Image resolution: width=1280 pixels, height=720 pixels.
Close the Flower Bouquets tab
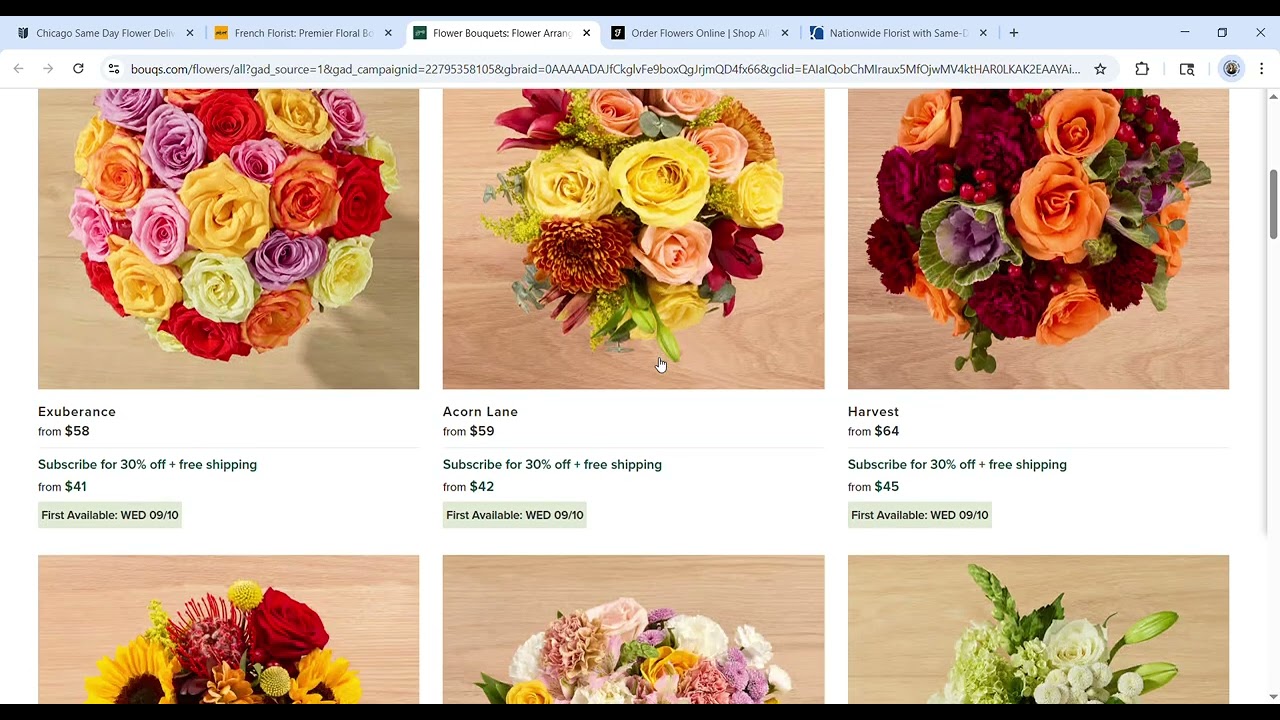pyautogui.click(x=586, y=33)
